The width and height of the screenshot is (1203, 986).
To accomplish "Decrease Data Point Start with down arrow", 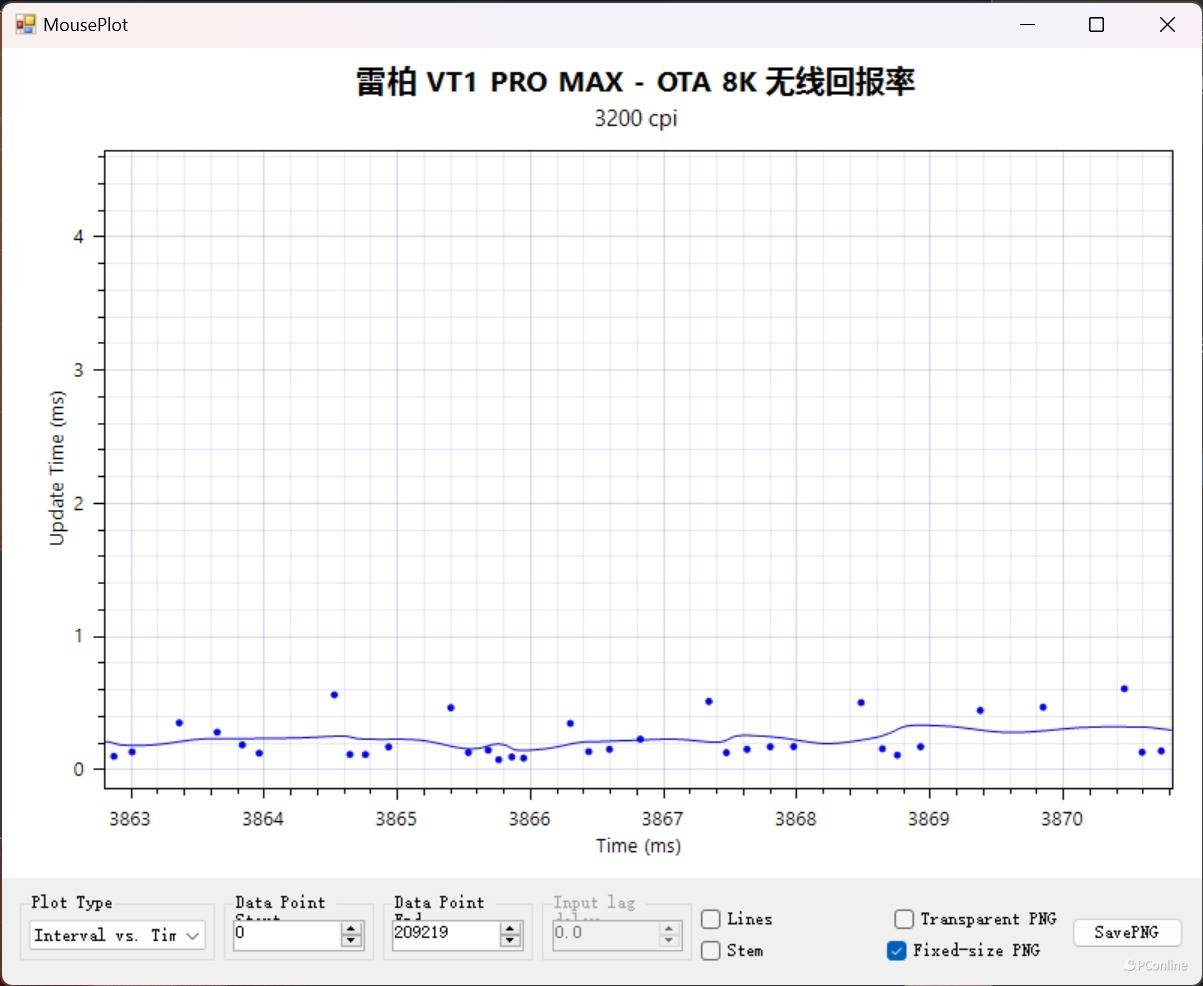I will click(351, 941).
